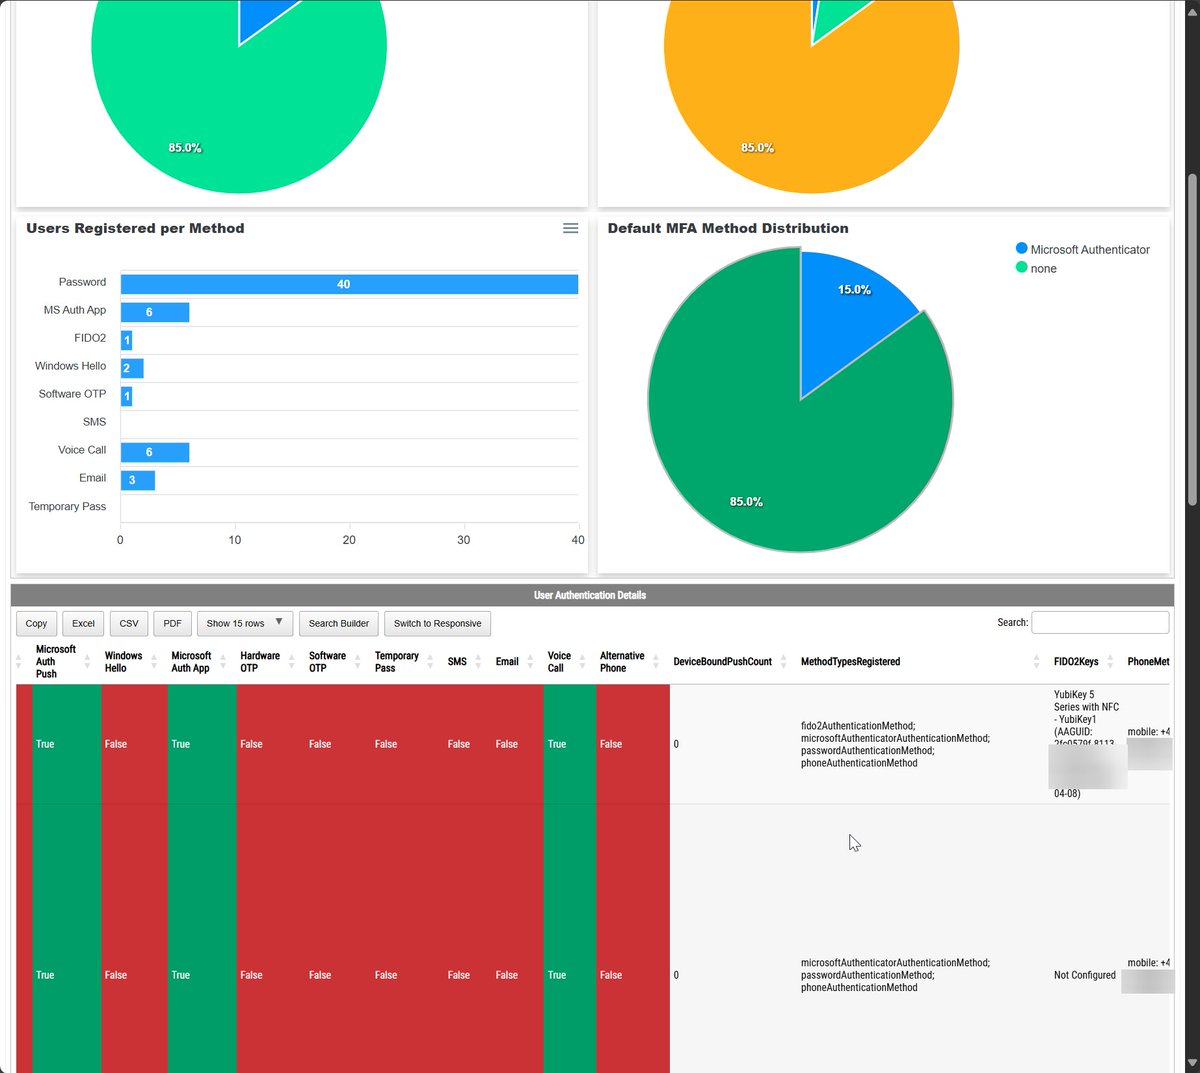Click sort arrows beside Alternative Phone header
Screen dimensions: 1200x1073
tap(656, 662)
